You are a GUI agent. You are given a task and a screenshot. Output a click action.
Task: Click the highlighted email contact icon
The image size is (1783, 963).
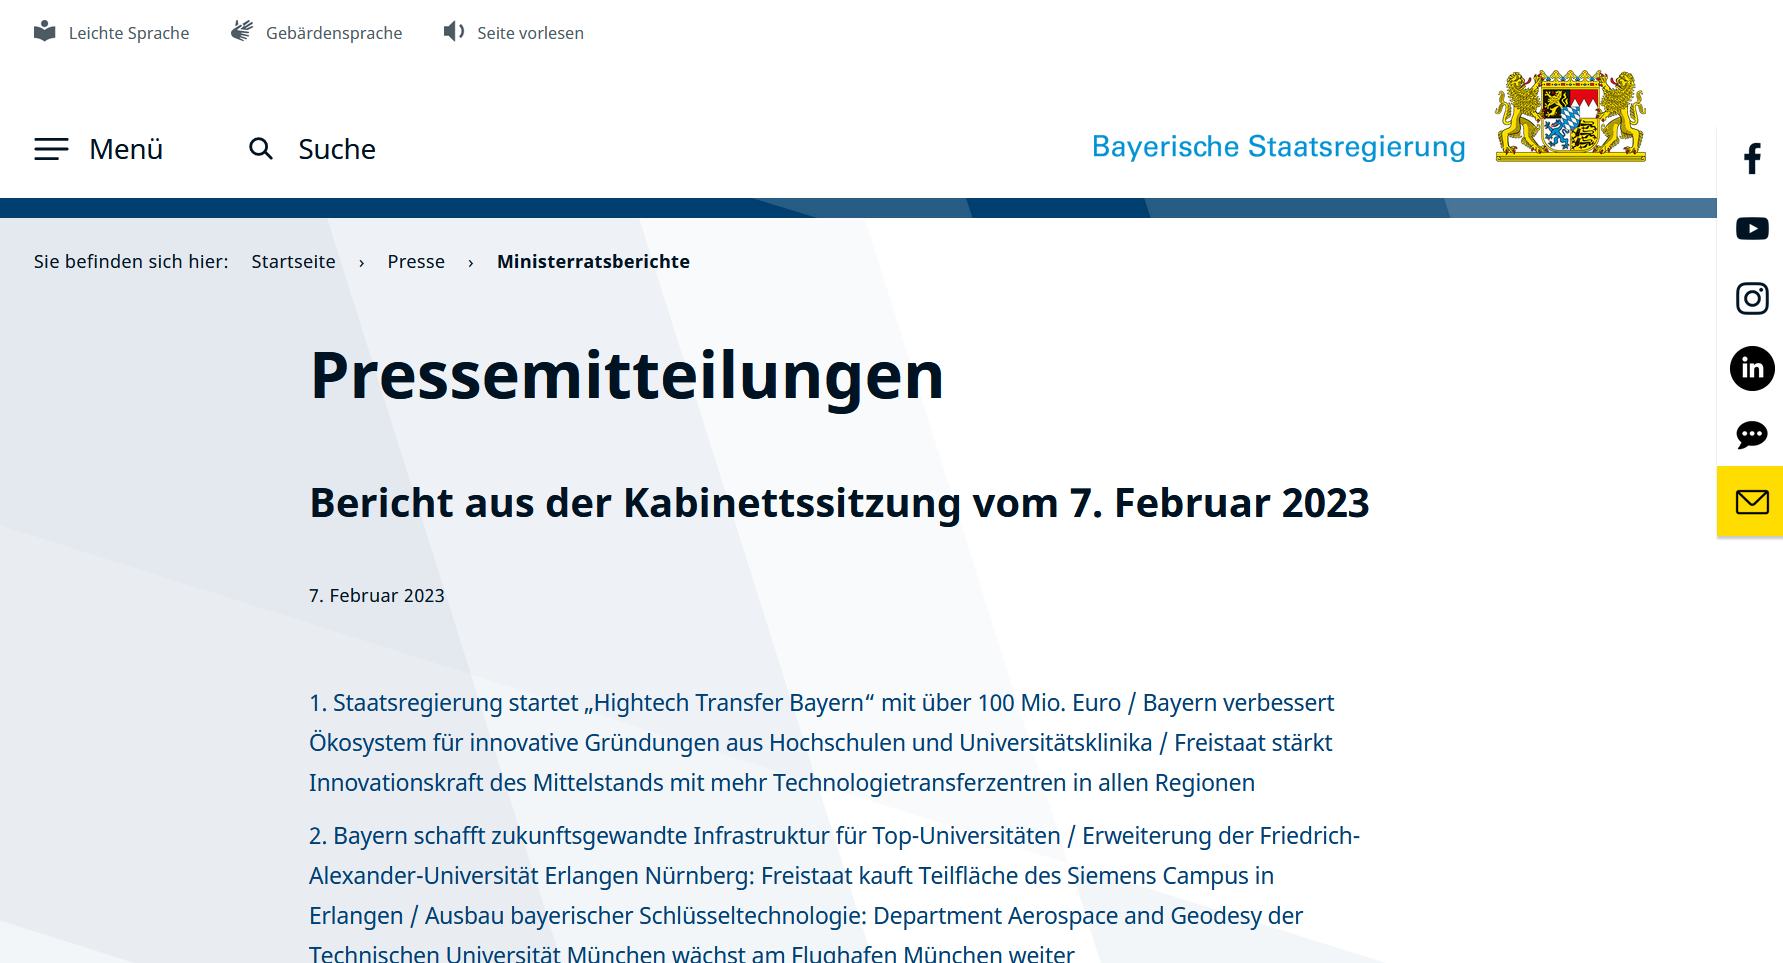pos(1750,501)
